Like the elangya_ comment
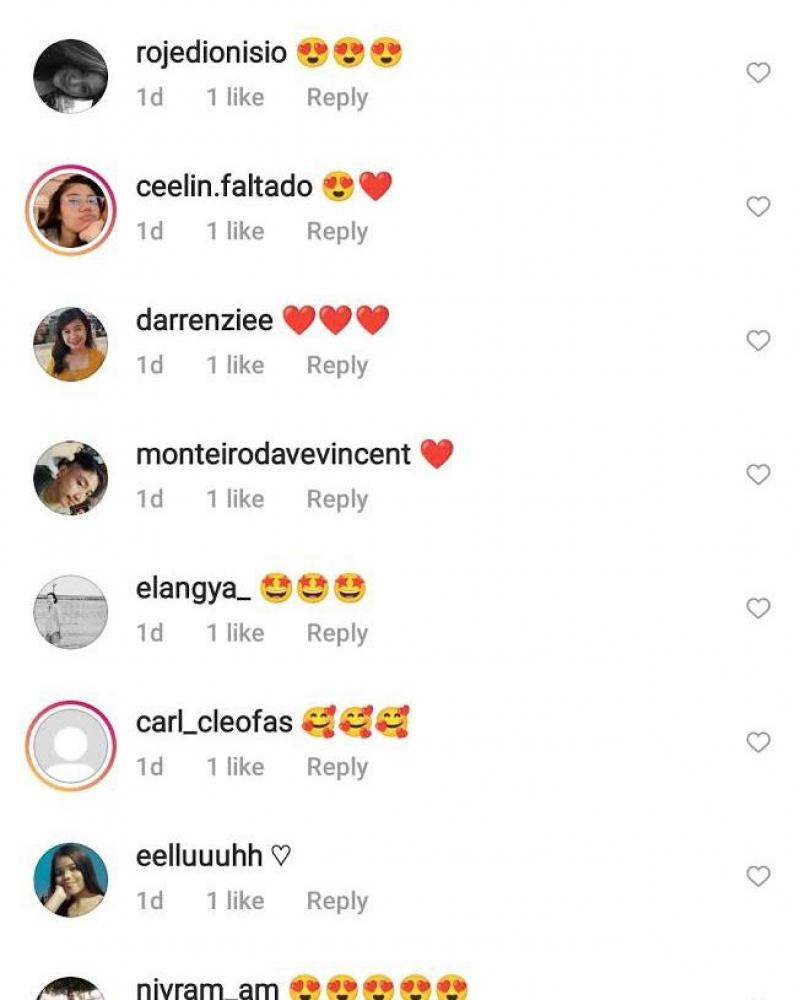Screen dimensions: 800x1000 click(x=759, y=608)
